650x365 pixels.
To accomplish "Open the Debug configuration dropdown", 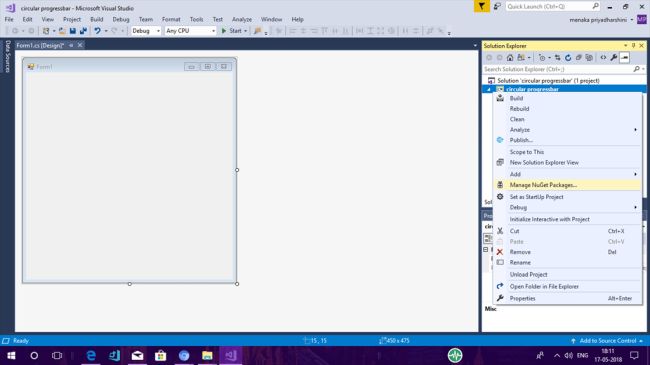I will [x=146, y=31].
